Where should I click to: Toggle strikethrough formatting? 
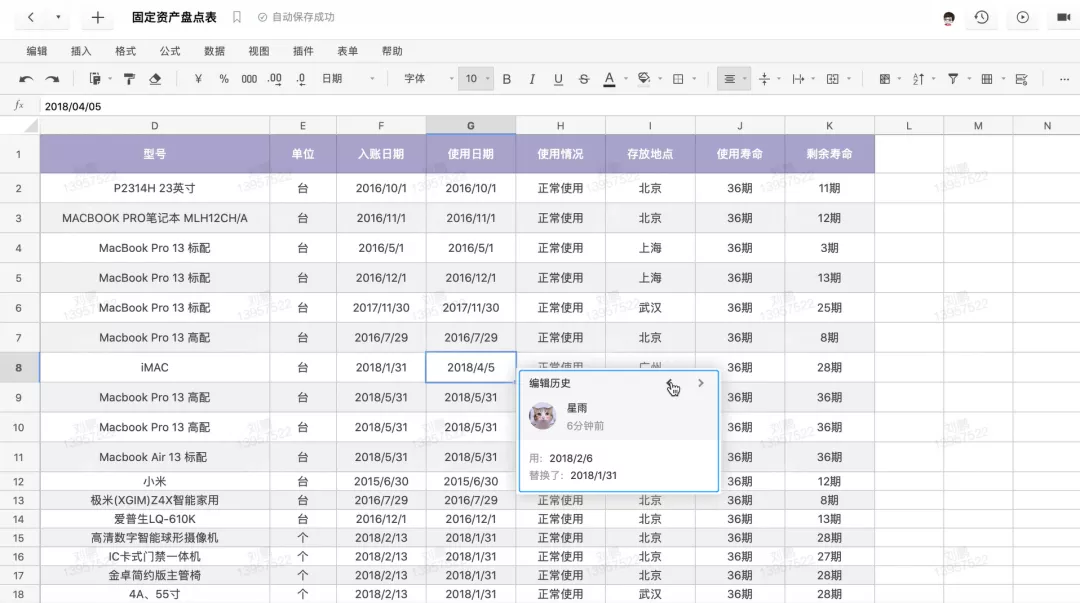tap(584, 79)
